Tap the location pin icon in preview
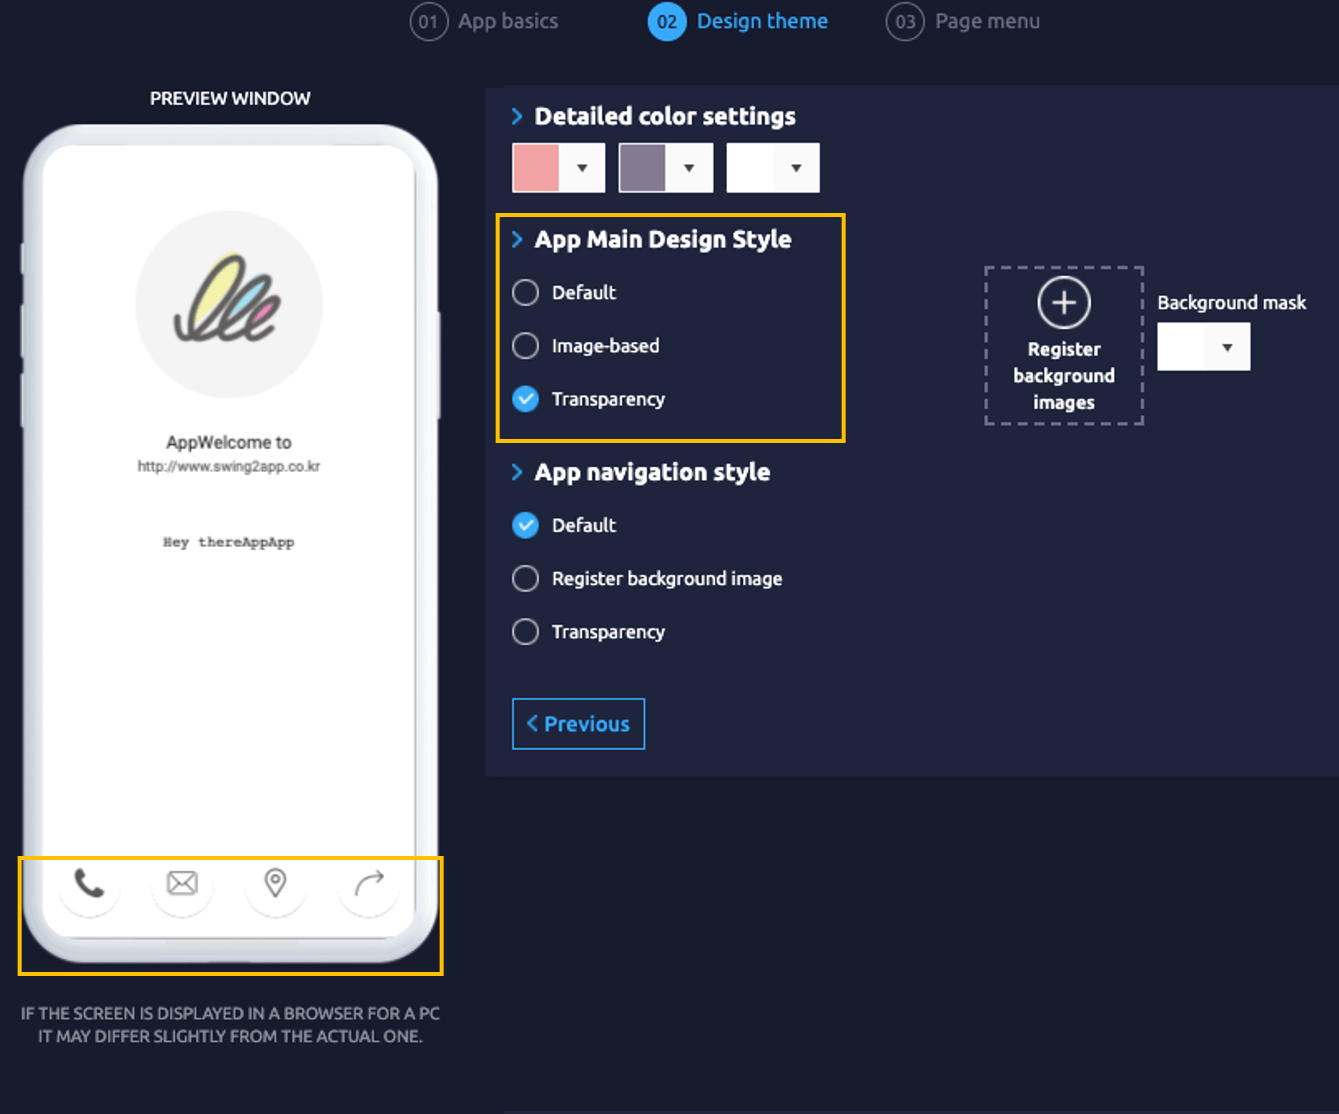 pyautogui.click(x=275, y=884)
